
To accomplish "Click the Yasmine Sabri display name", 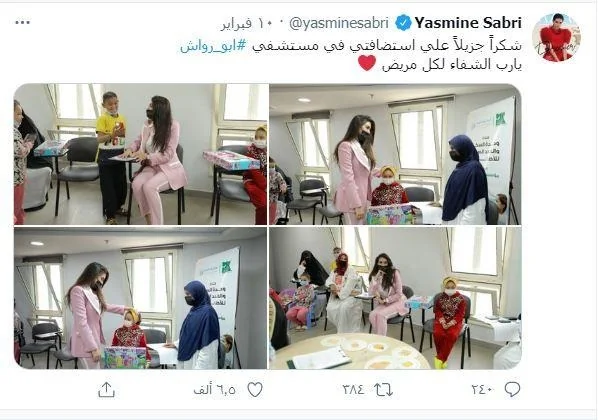I will 468,23.
